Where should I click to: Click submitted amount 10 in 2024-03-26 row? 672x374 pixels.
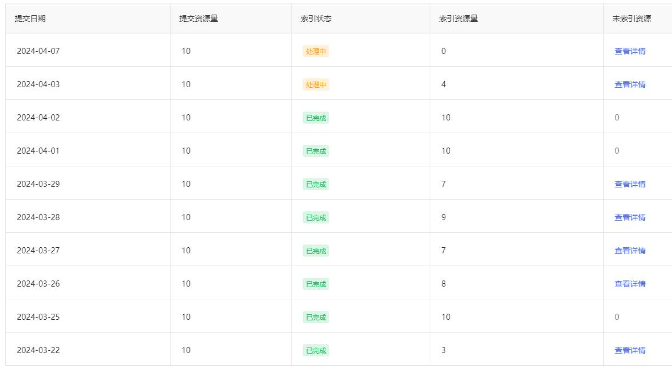(186, 284)
